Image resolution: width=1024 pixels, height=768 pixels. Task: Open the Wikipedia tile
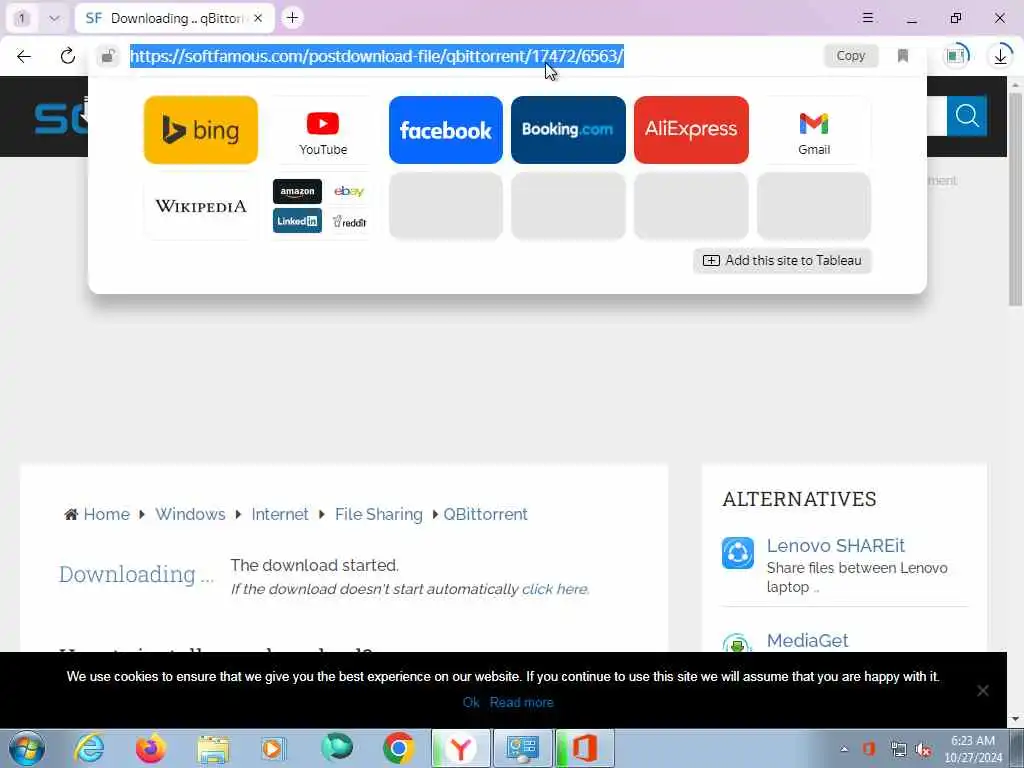(200, 206)
